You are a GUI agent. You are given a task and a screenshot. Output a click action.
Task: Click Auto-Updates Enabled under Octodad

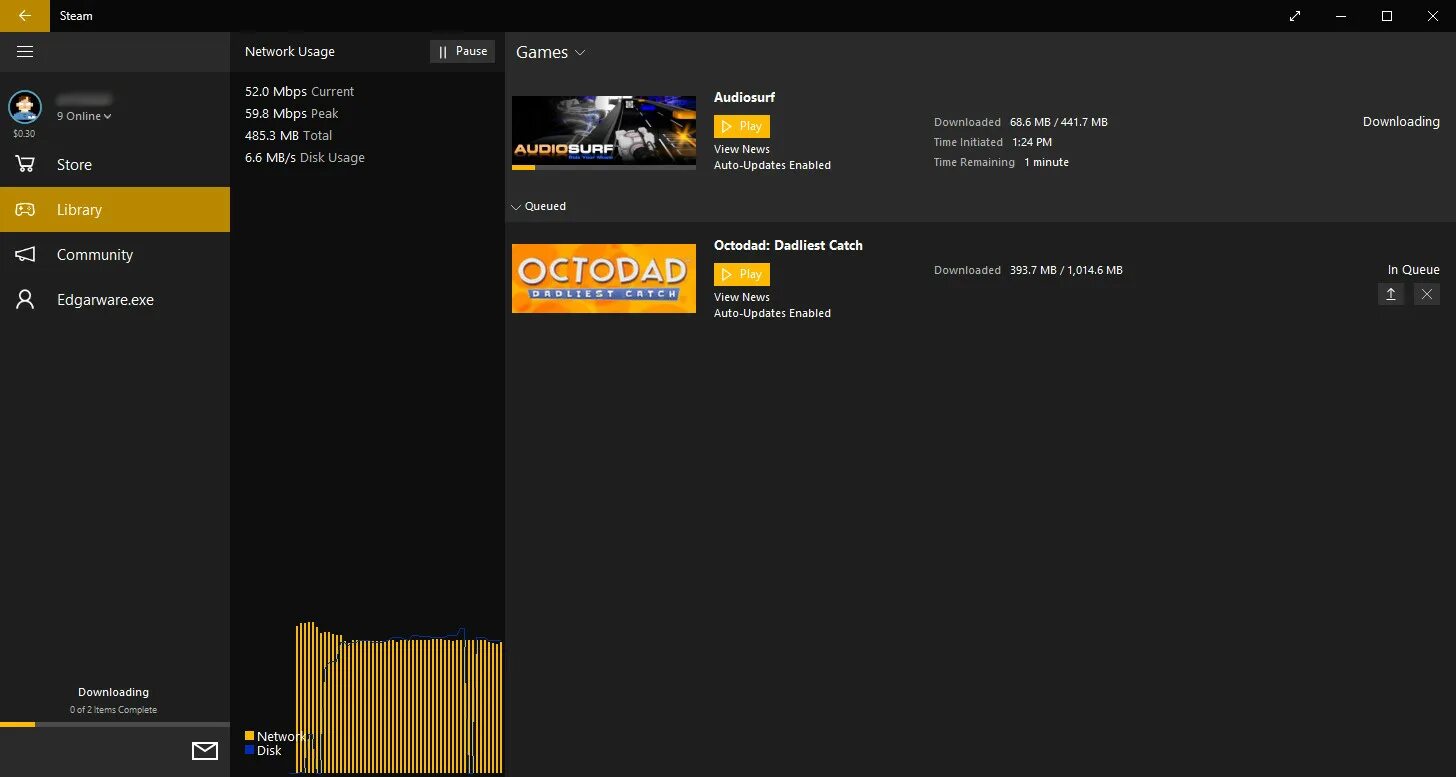[x=772, y=314]
